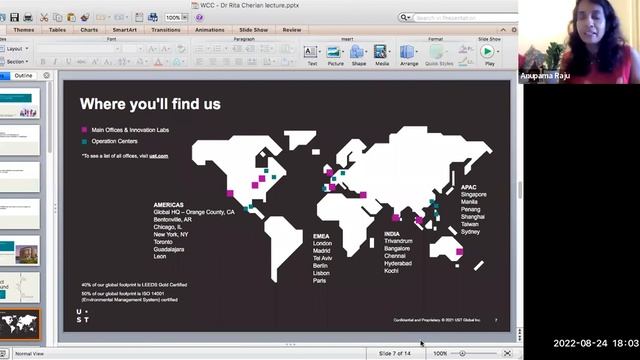
Task: Open the Review ribbon tab
Action: point(291,30)
